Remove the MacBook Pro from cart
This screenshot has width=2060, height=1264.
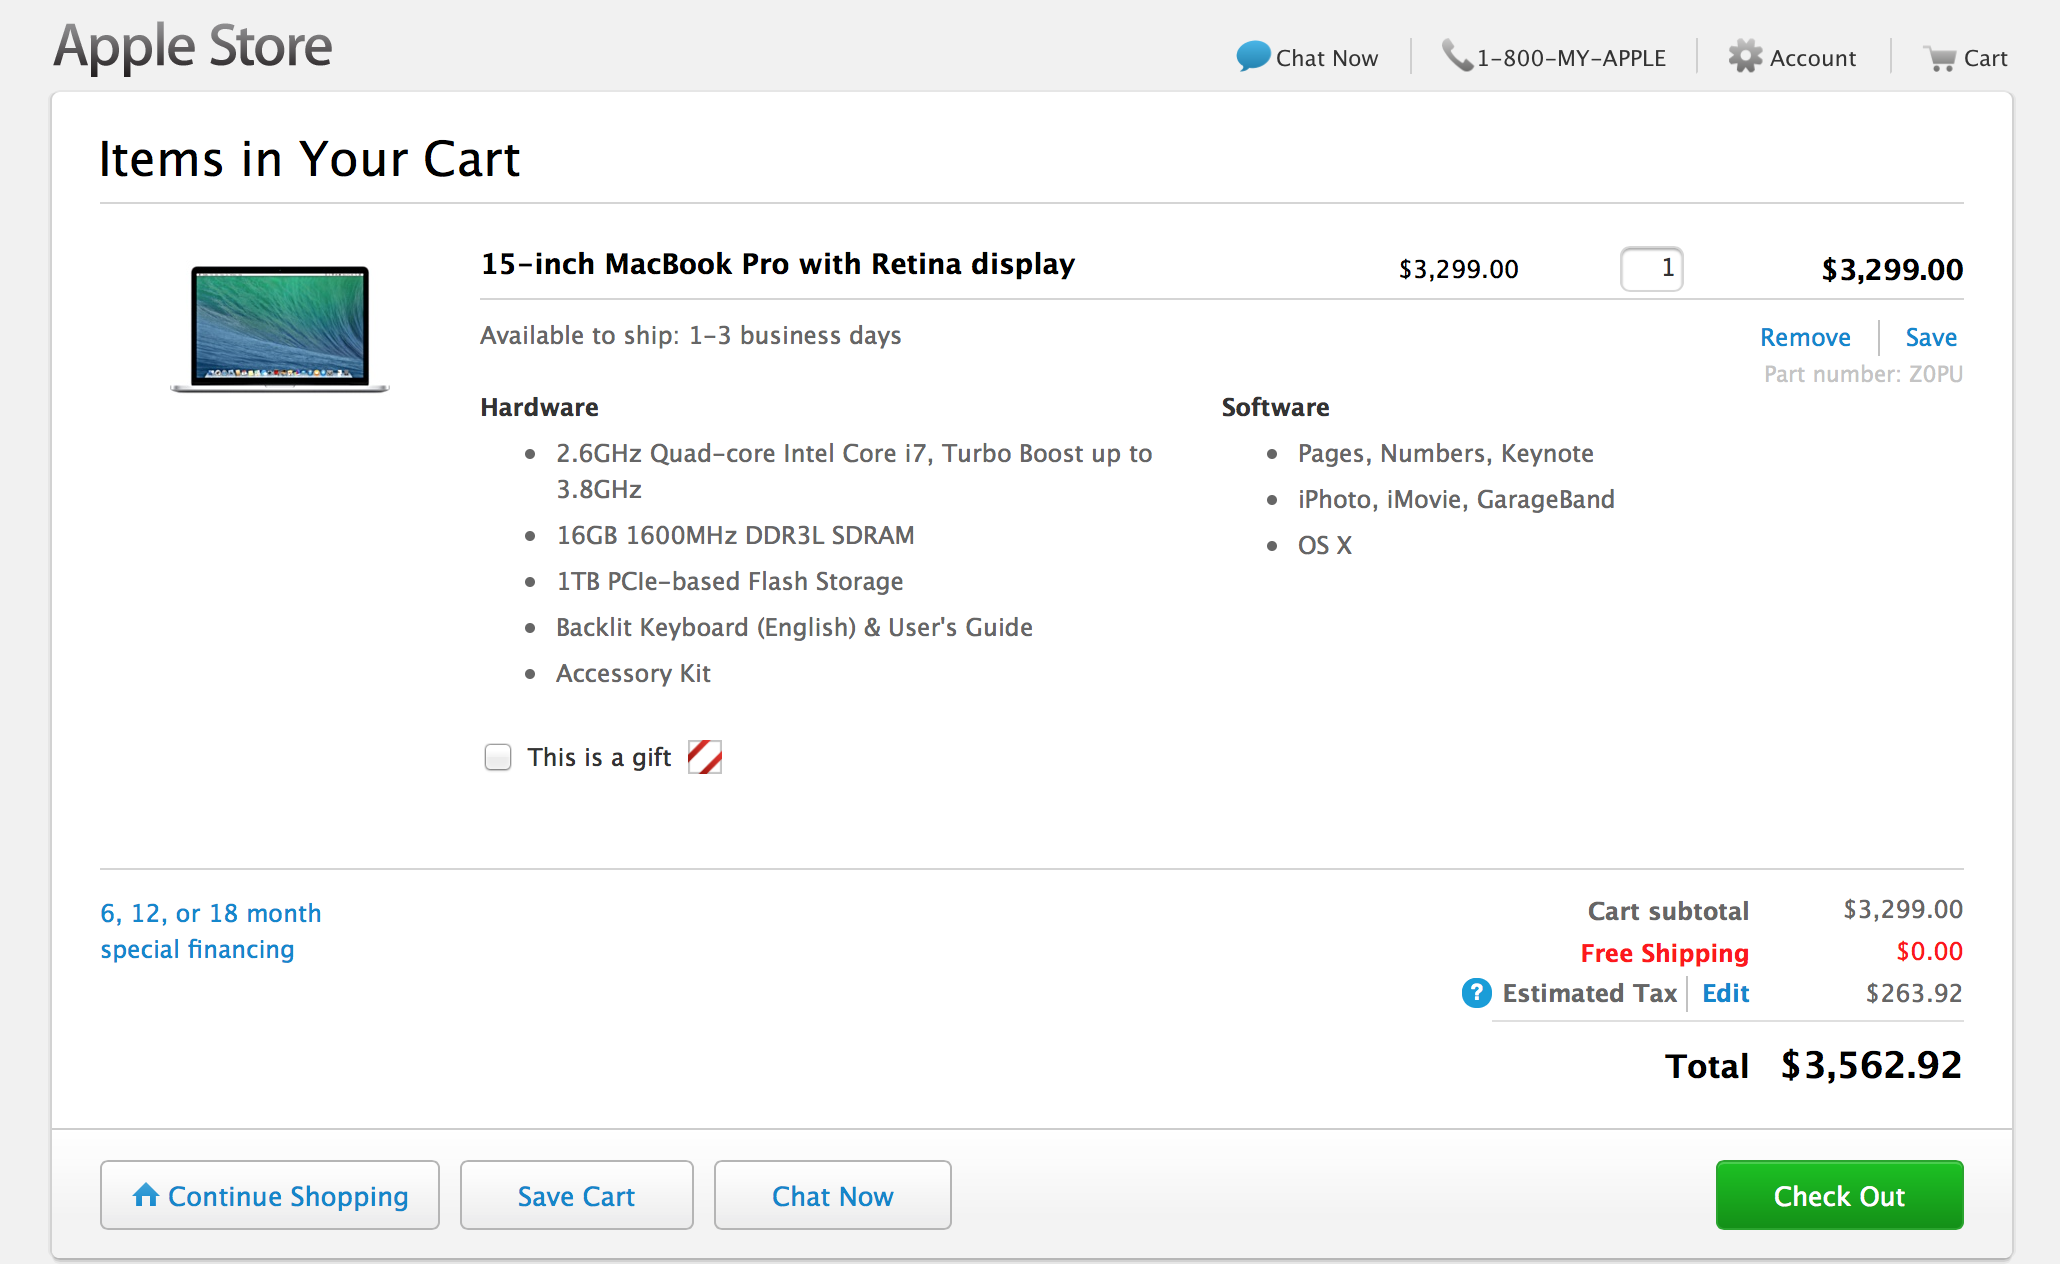pos(1804,337)
